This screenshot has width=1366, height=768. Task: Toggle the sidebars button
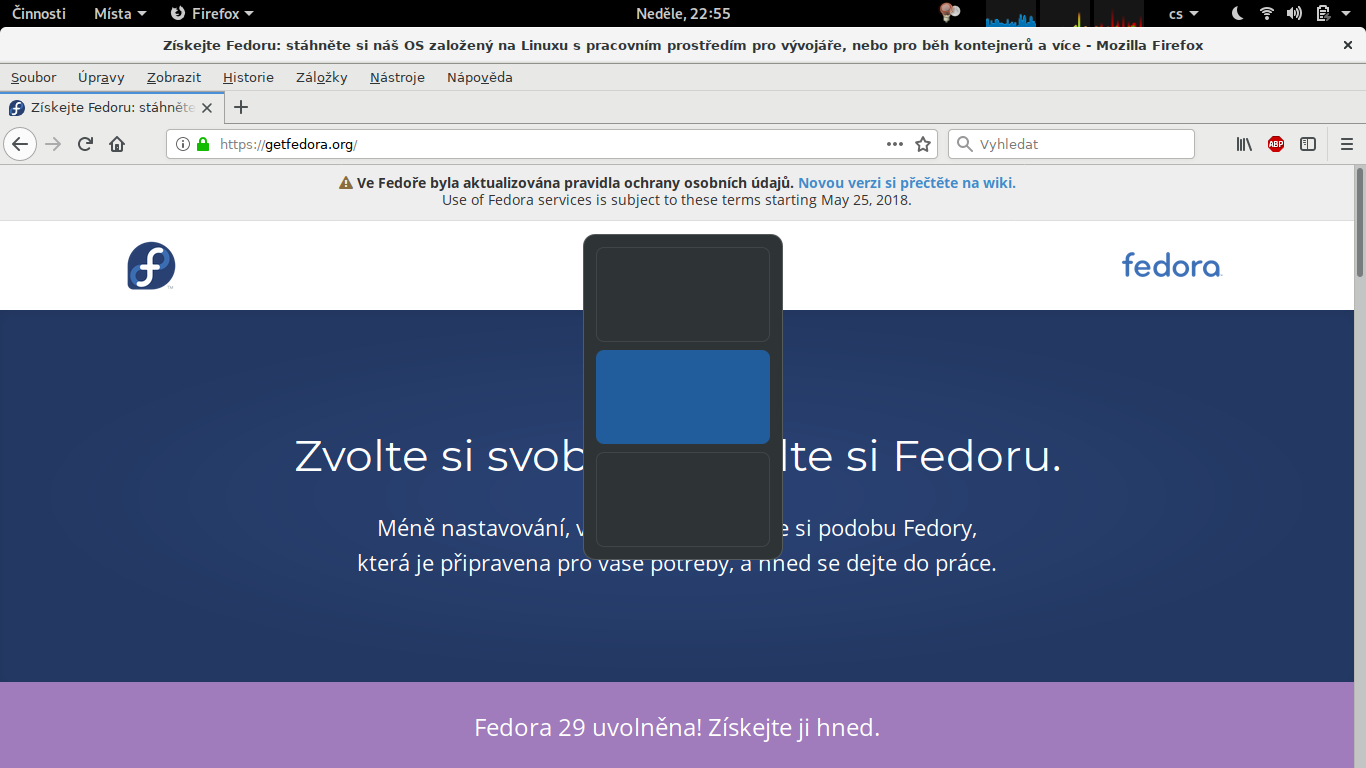click(x=1308, y=144)
